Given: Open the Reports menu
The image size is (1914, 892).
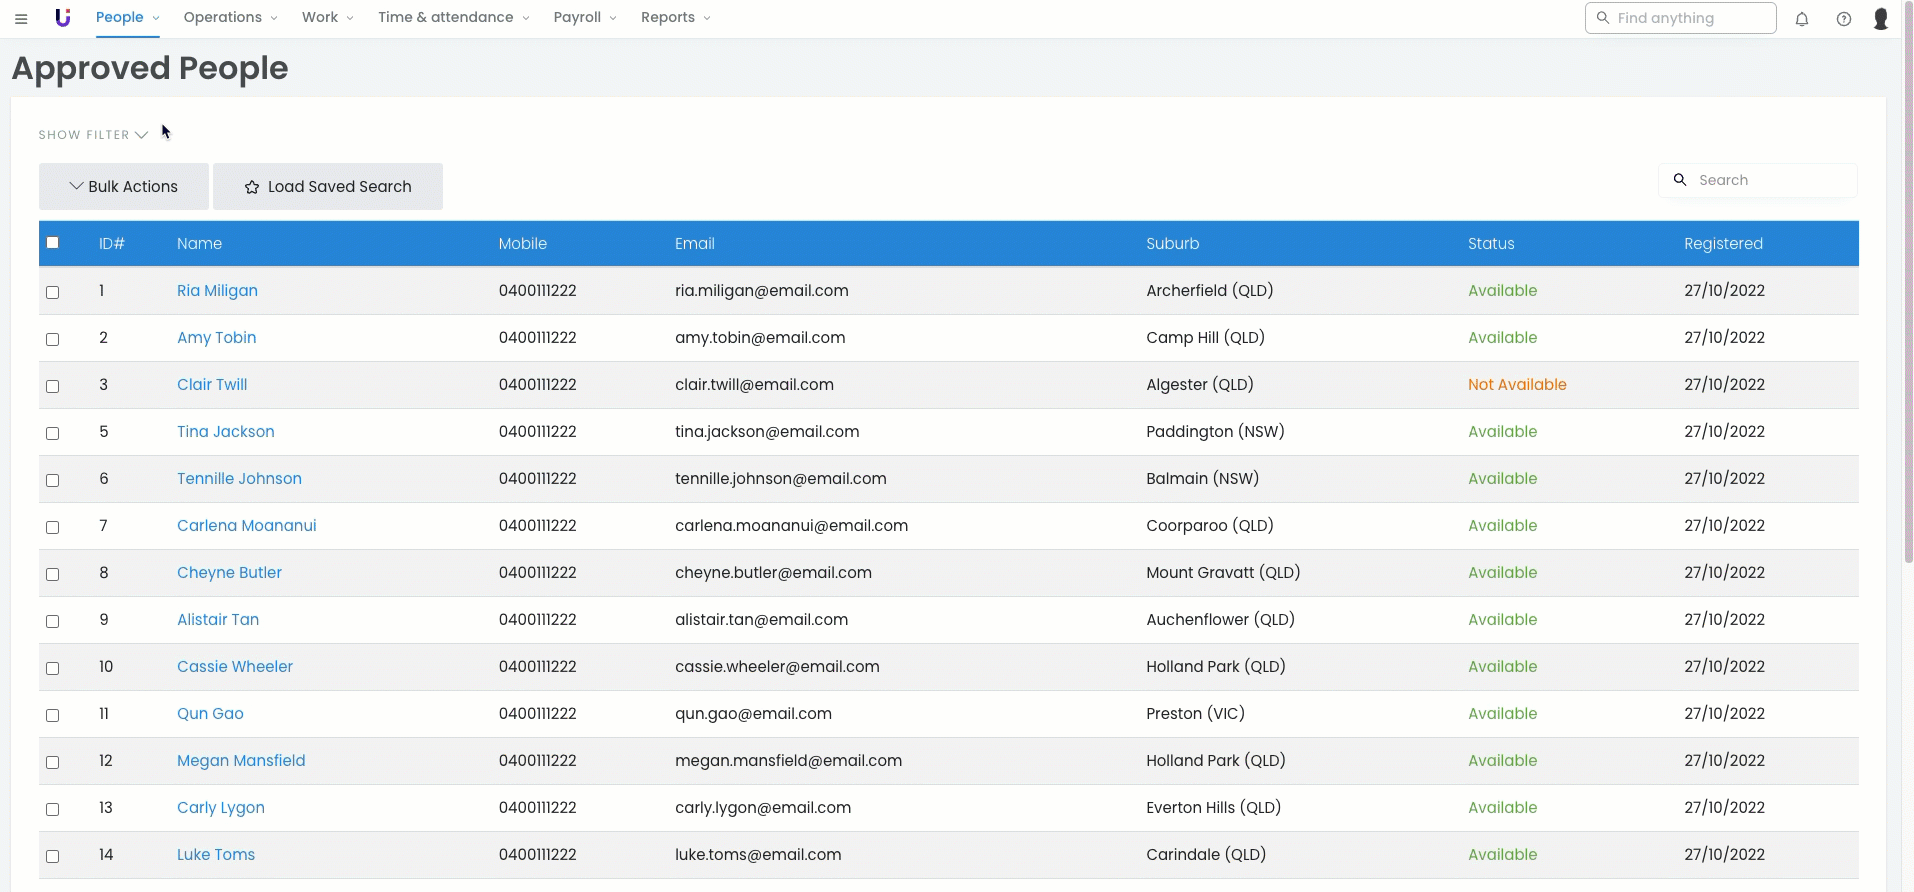Looking at the screenshot, I should [675, 18].
